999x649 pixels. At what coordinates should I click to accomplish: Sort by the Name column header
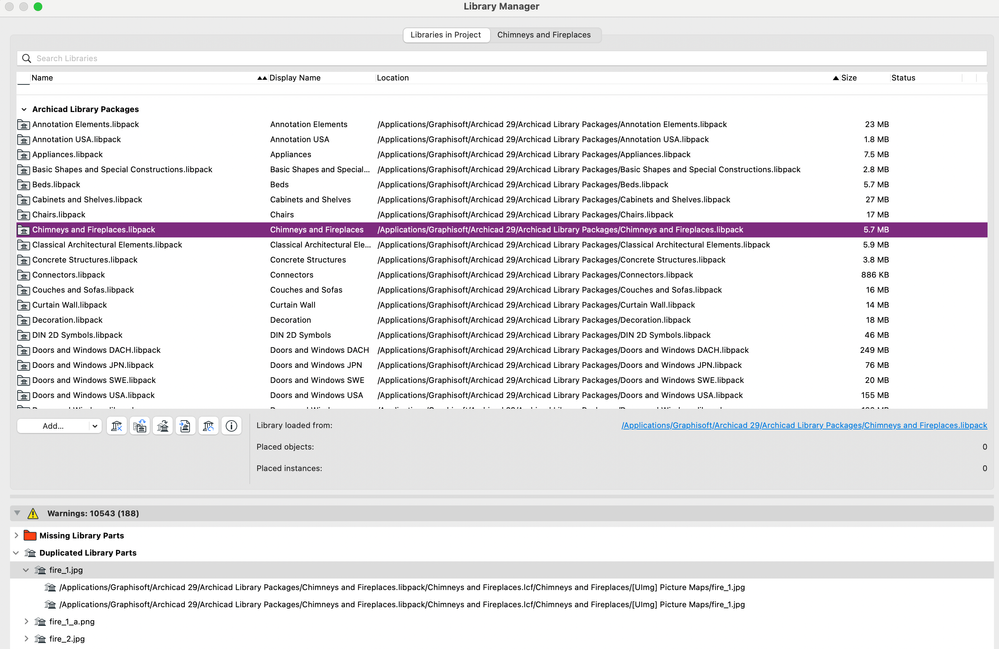pyautogui.click(x=42, y=78)
